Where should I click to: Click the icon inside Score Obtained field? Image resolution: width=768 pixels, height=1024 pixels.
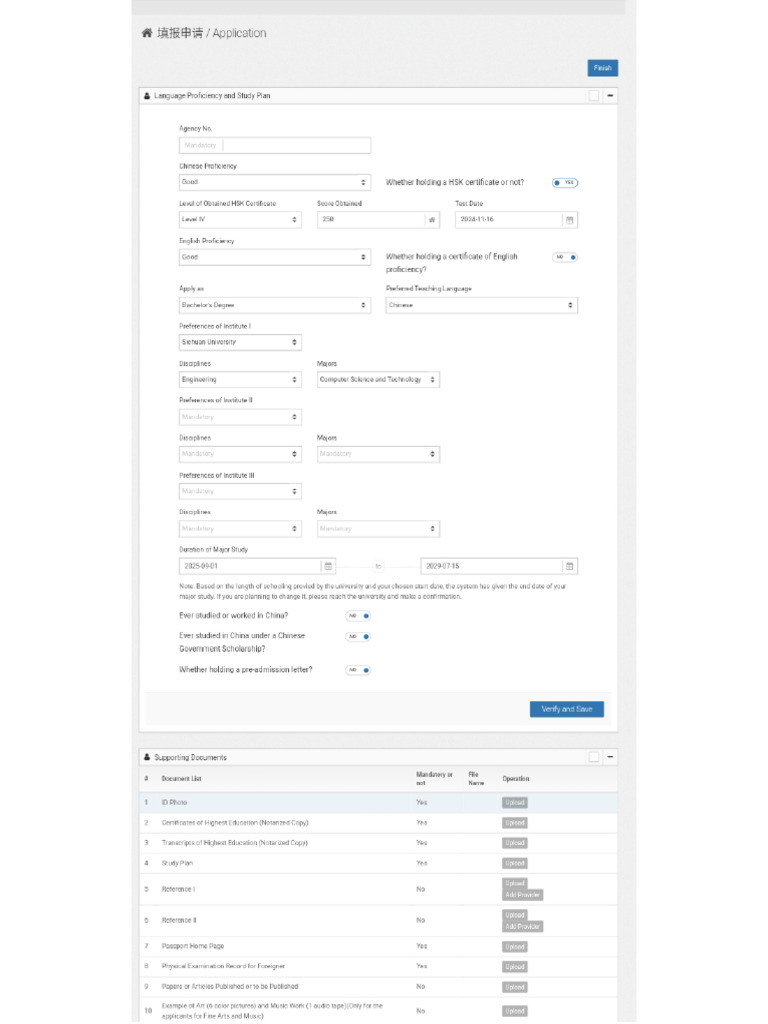[x=432, y=220]
